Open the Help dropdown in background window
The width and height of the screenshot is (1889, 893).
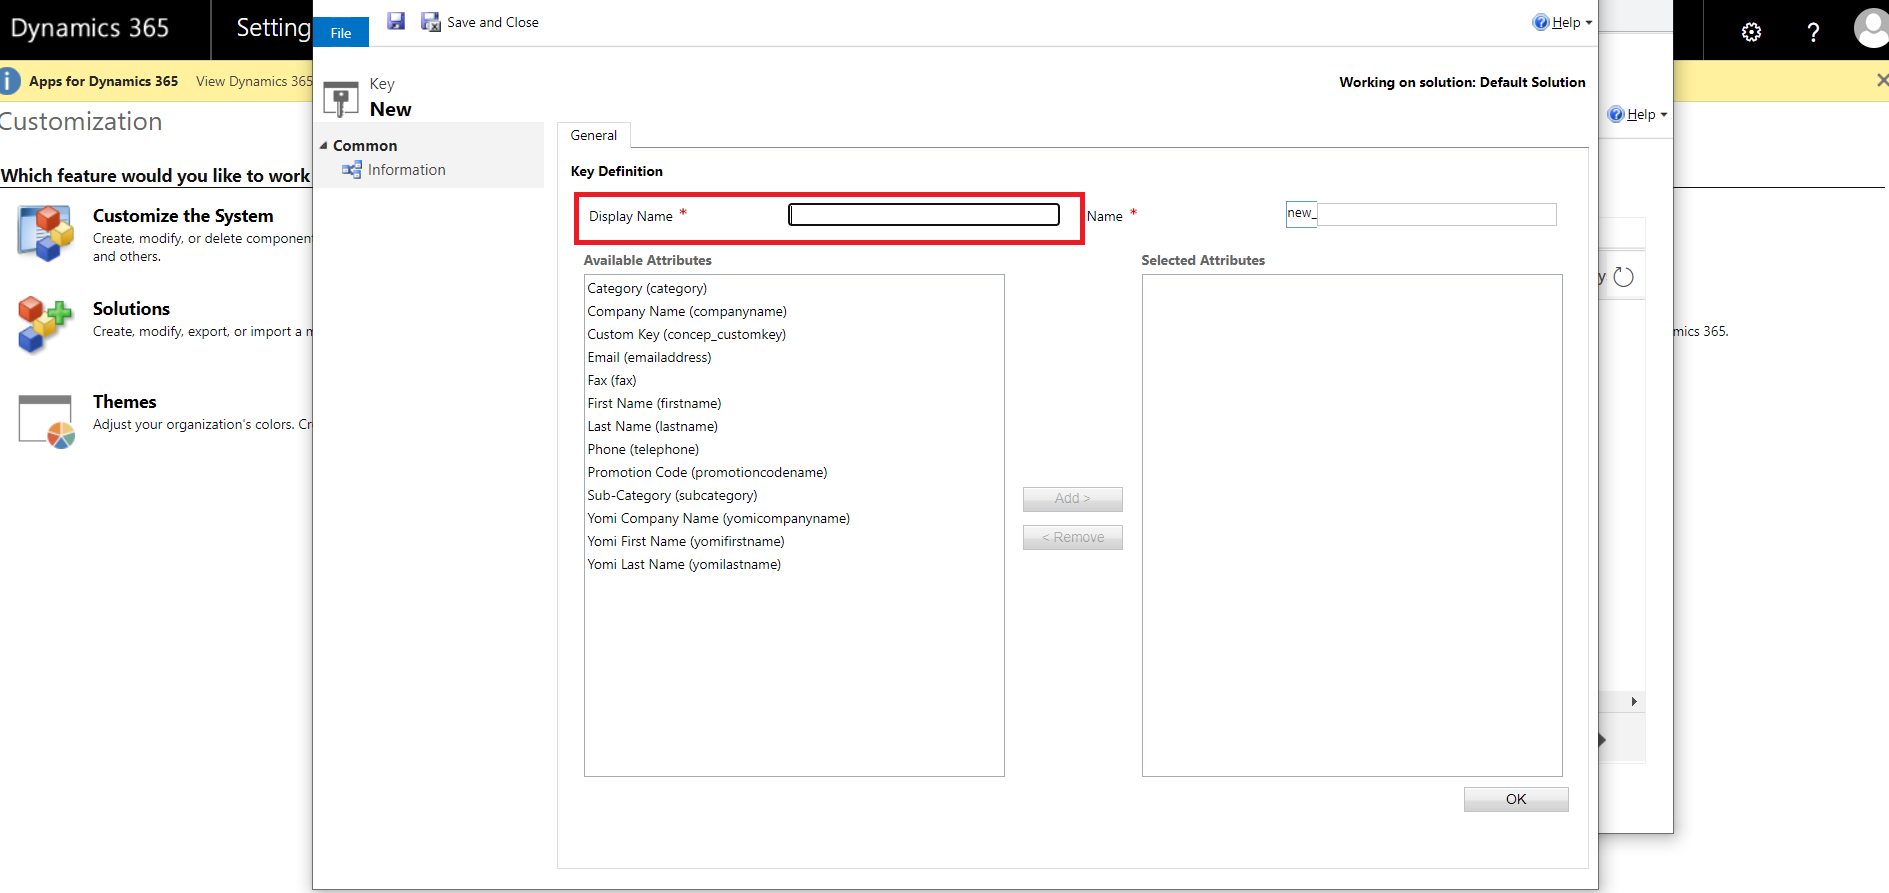click(1637, 114)
